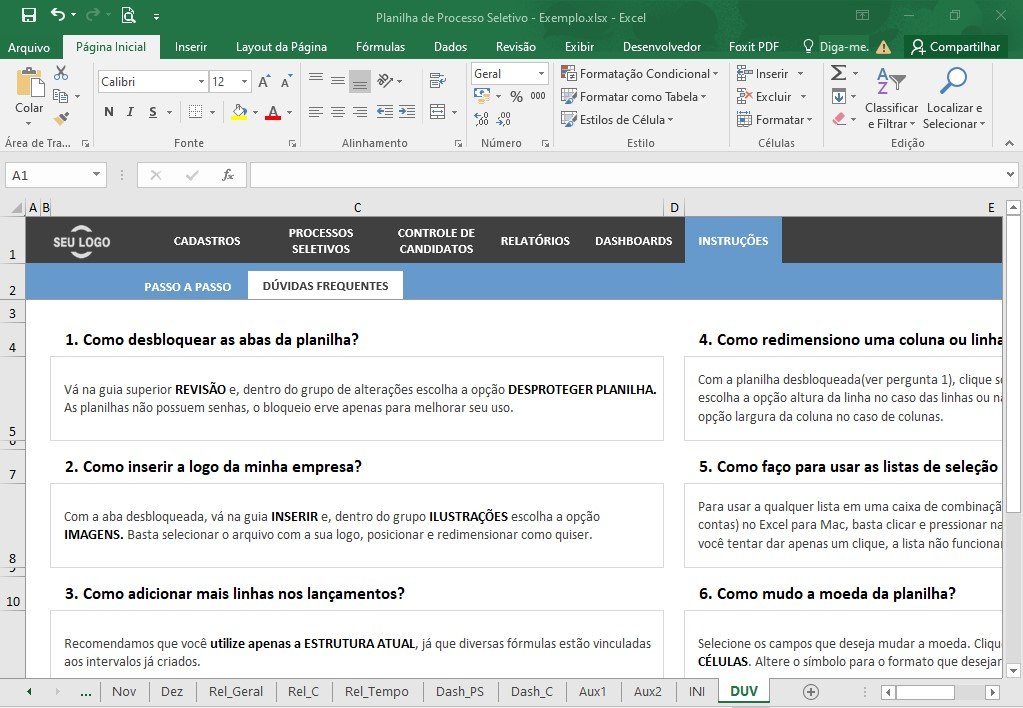Open the Inserir ribbon tab
Image resolution: width=1023 pixels, height=708 pixels.
[x=191, y=47]
